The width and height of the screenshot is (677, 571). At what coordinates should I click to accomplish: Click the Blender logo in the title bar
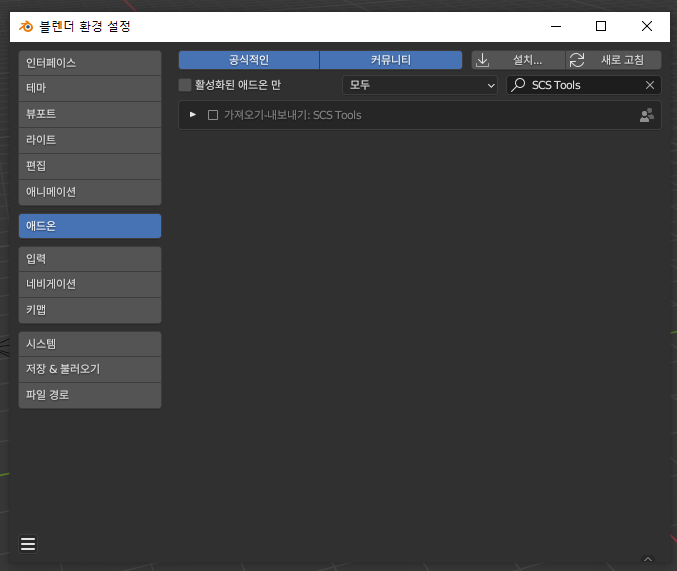click(x=26, y=27)
